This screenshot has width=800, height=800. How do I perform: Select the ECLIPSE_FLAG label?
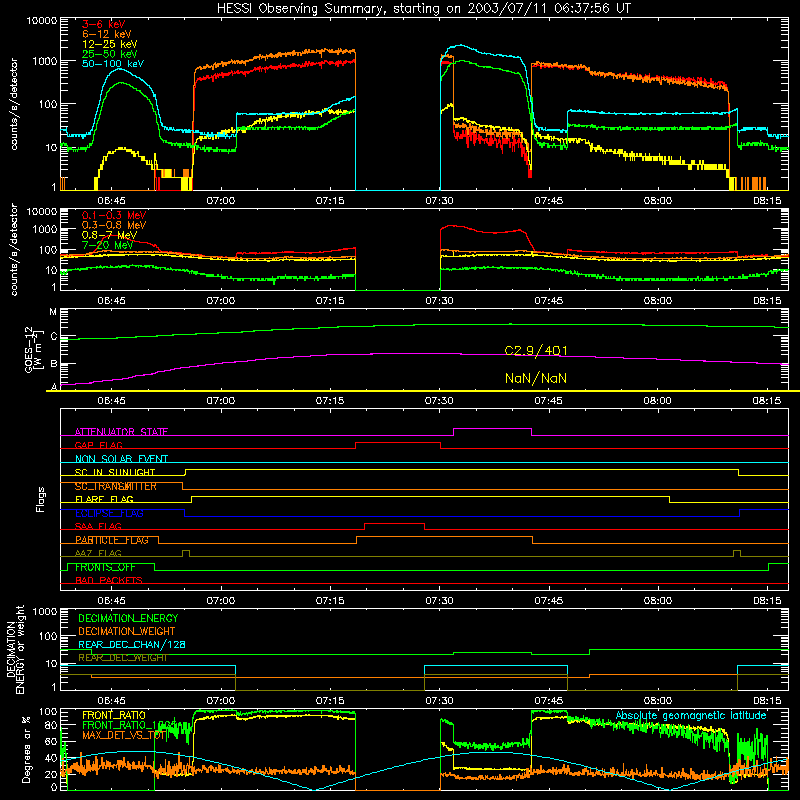[109, 513]
